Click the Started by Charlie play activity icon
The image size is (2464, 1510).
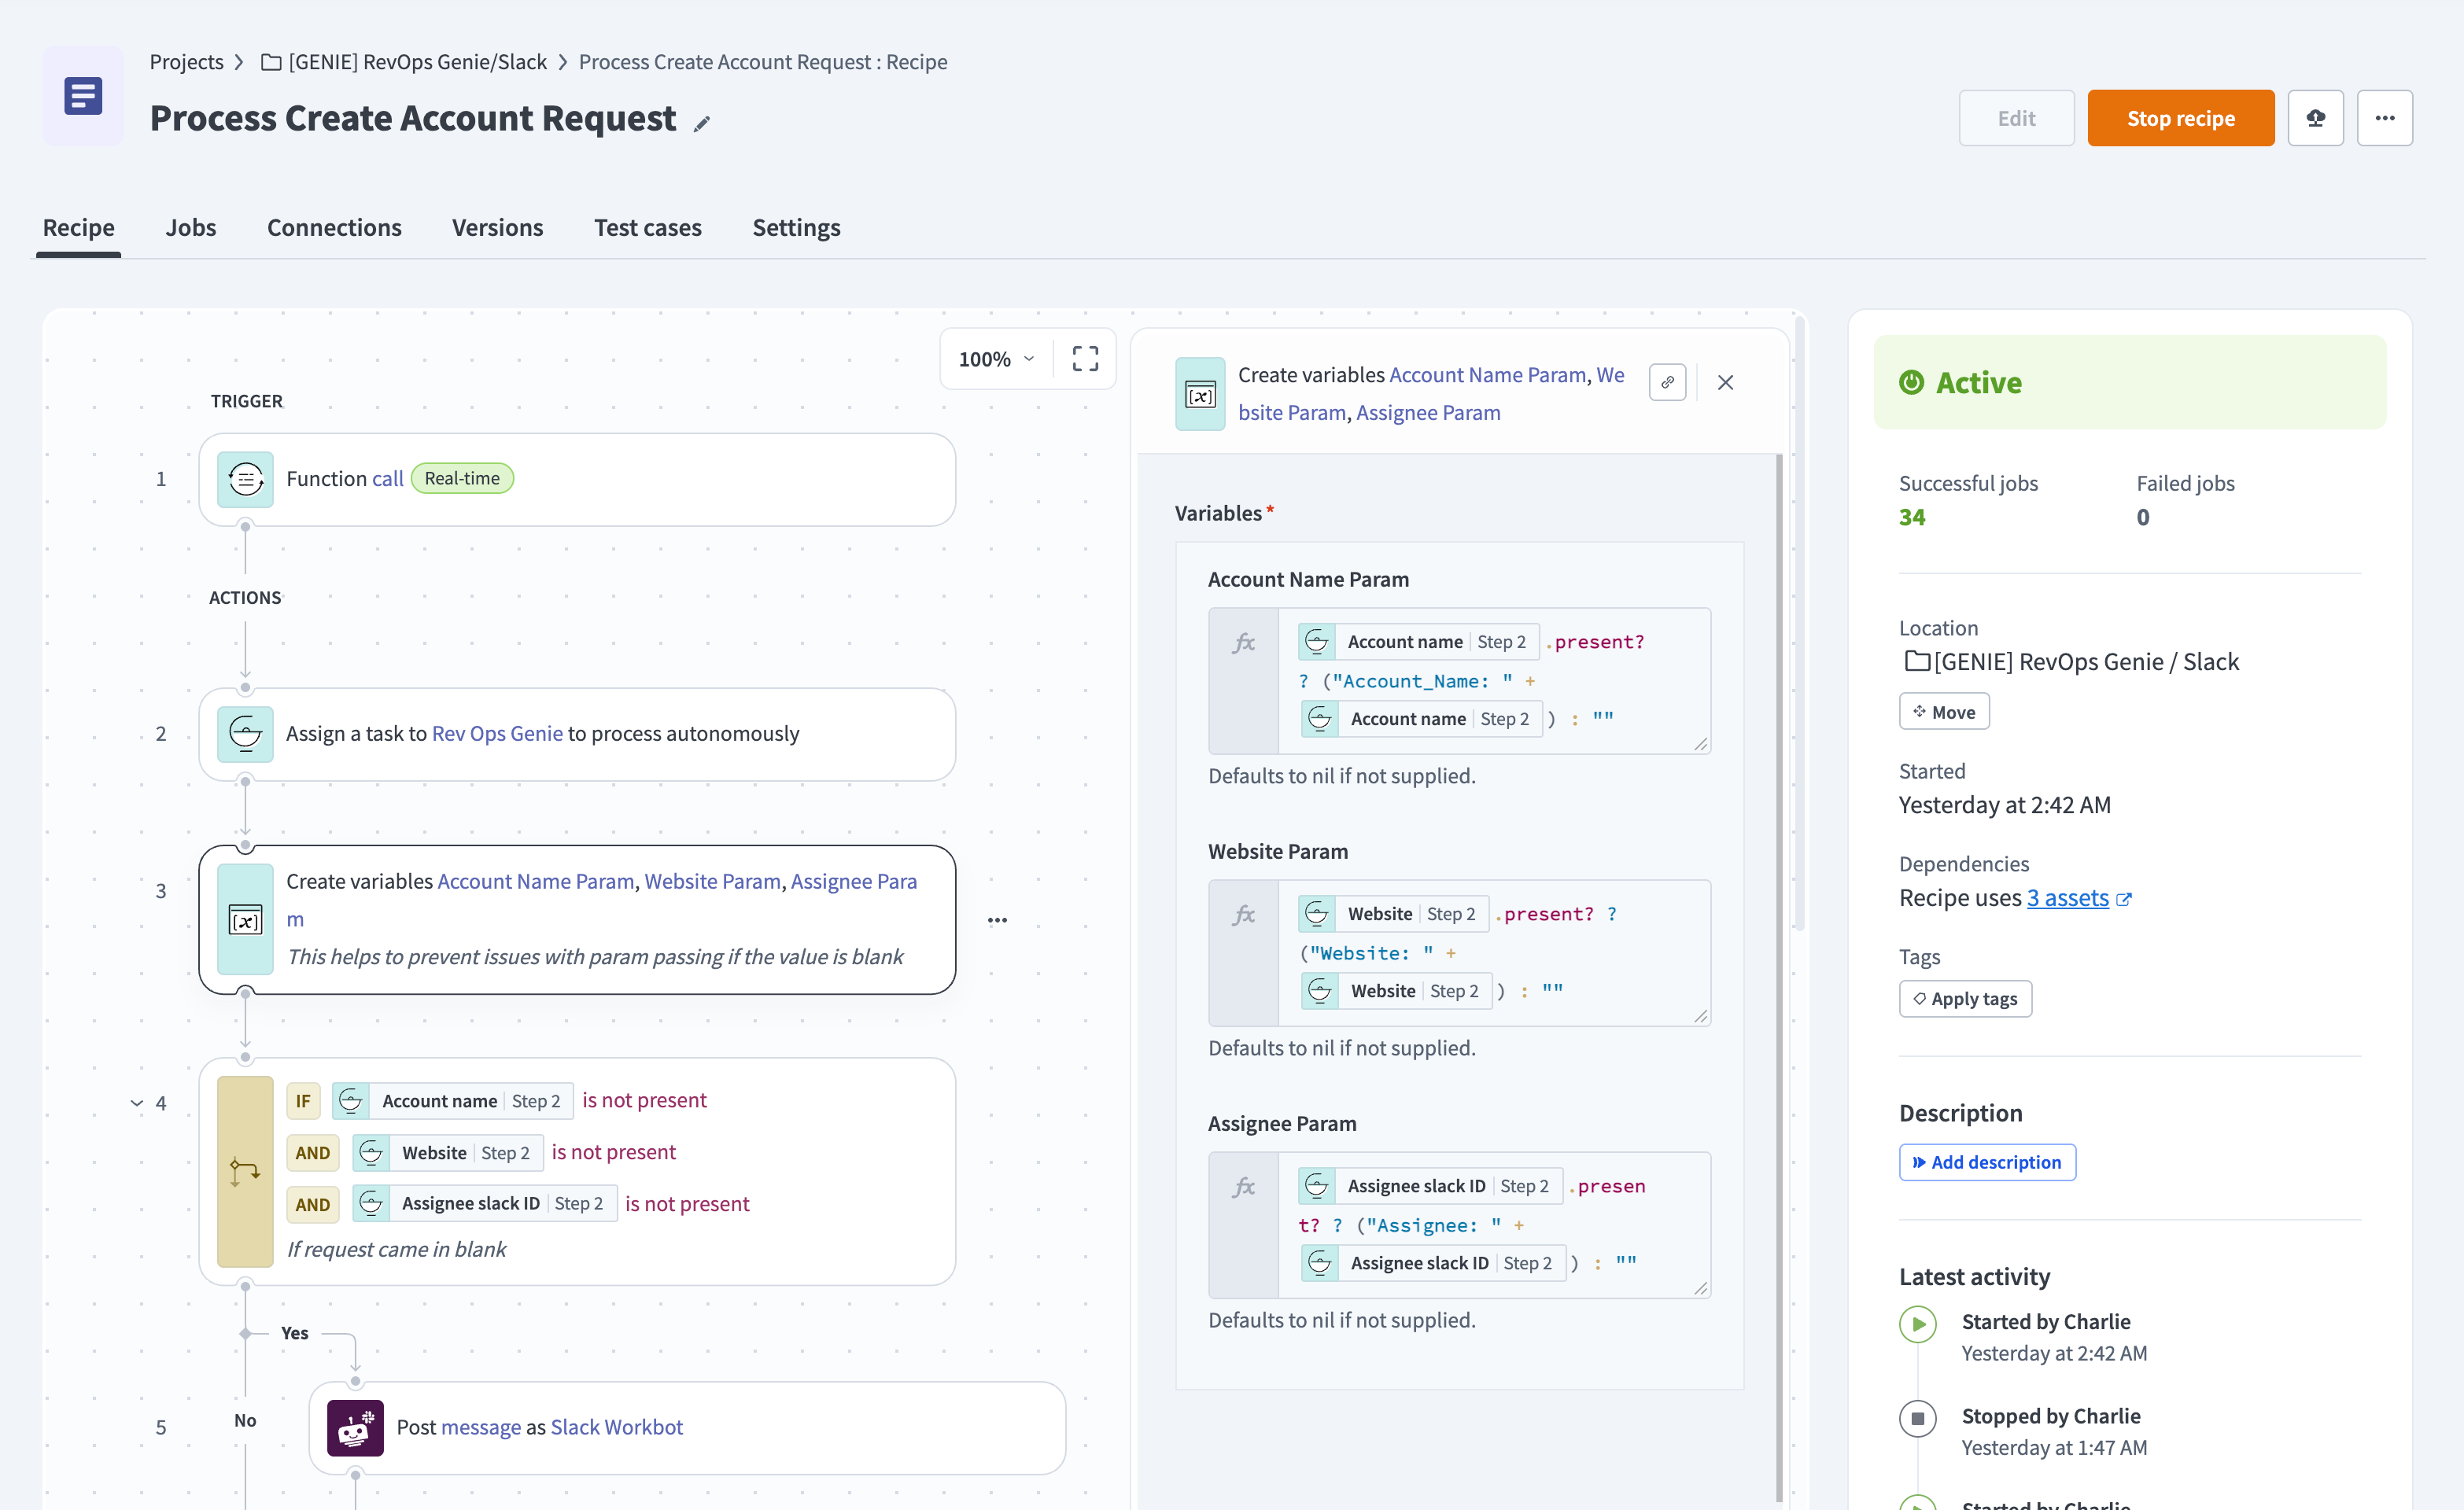pos(1917,1324)
